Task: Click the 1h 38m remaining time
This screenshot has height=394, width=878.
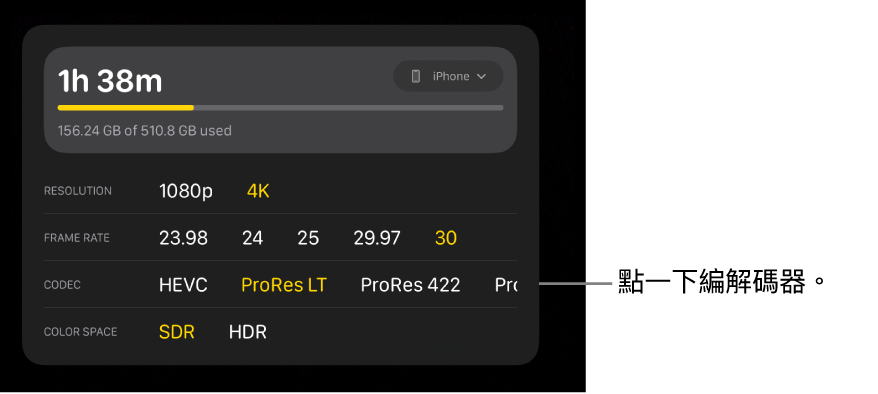Action: coord(110,81)
